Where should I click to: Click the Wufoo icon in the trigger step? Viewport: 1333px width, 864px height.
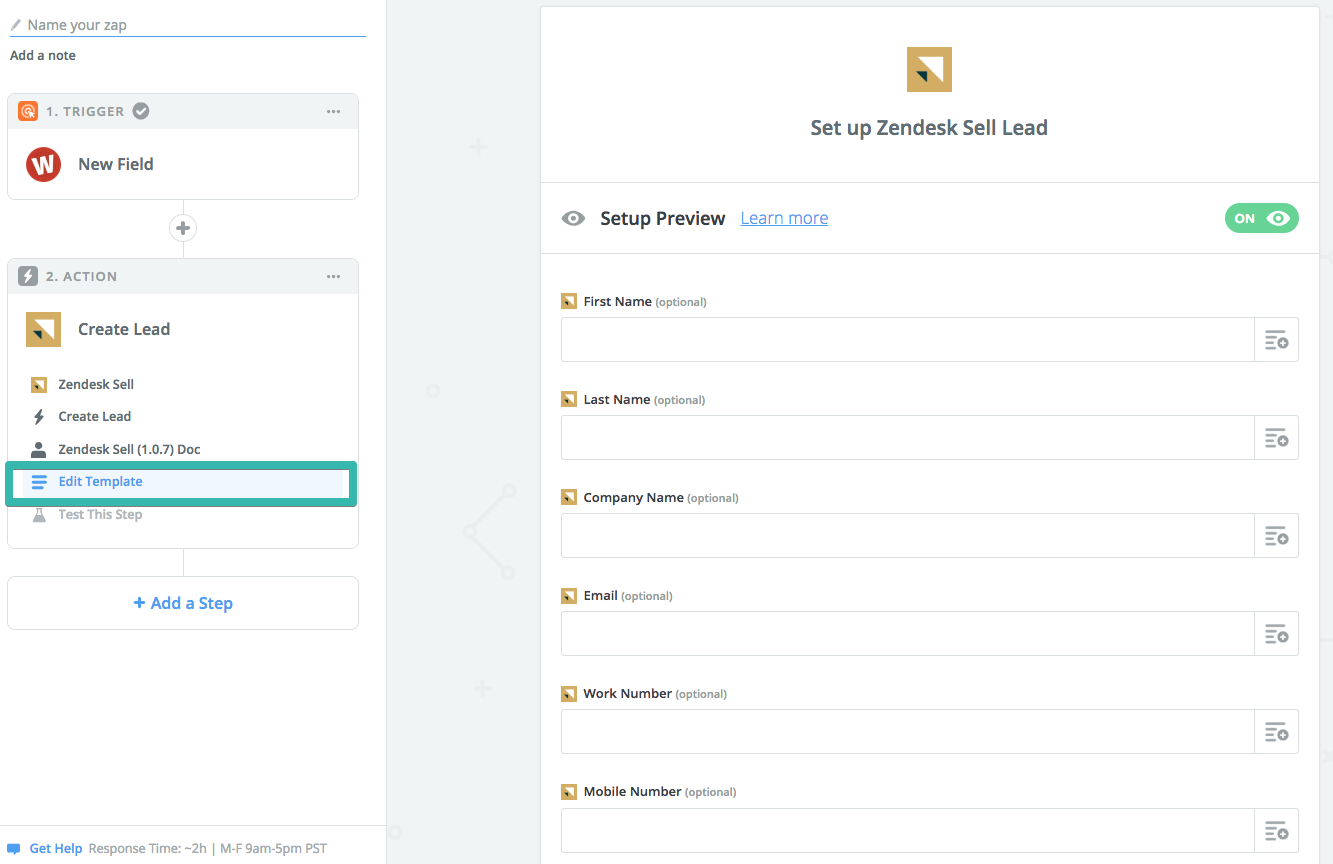[x=43, y=164]
